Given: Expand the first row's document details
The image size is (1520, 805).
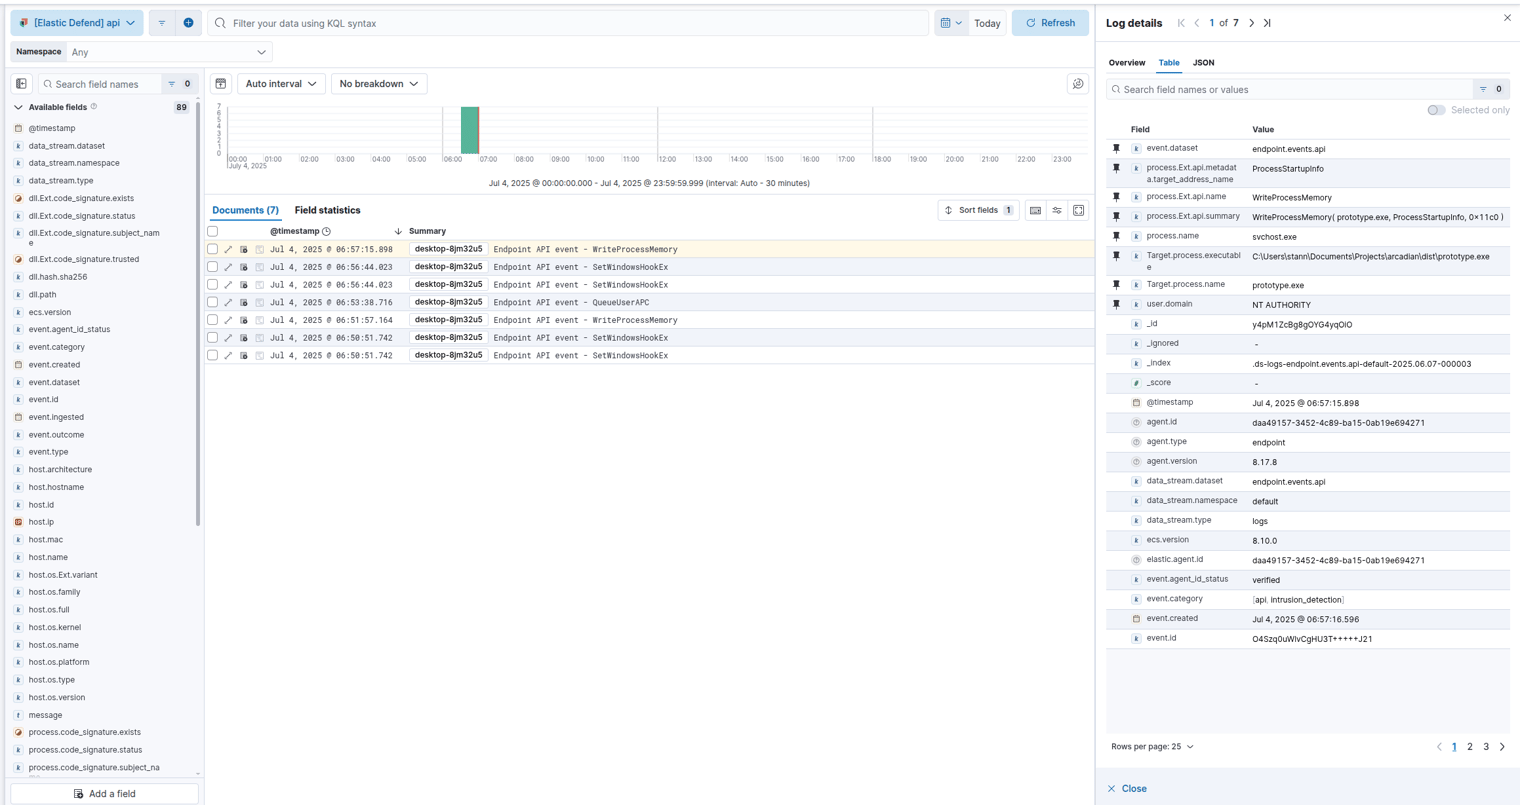Looking at the screenshot, I should (x=228, y=250).
